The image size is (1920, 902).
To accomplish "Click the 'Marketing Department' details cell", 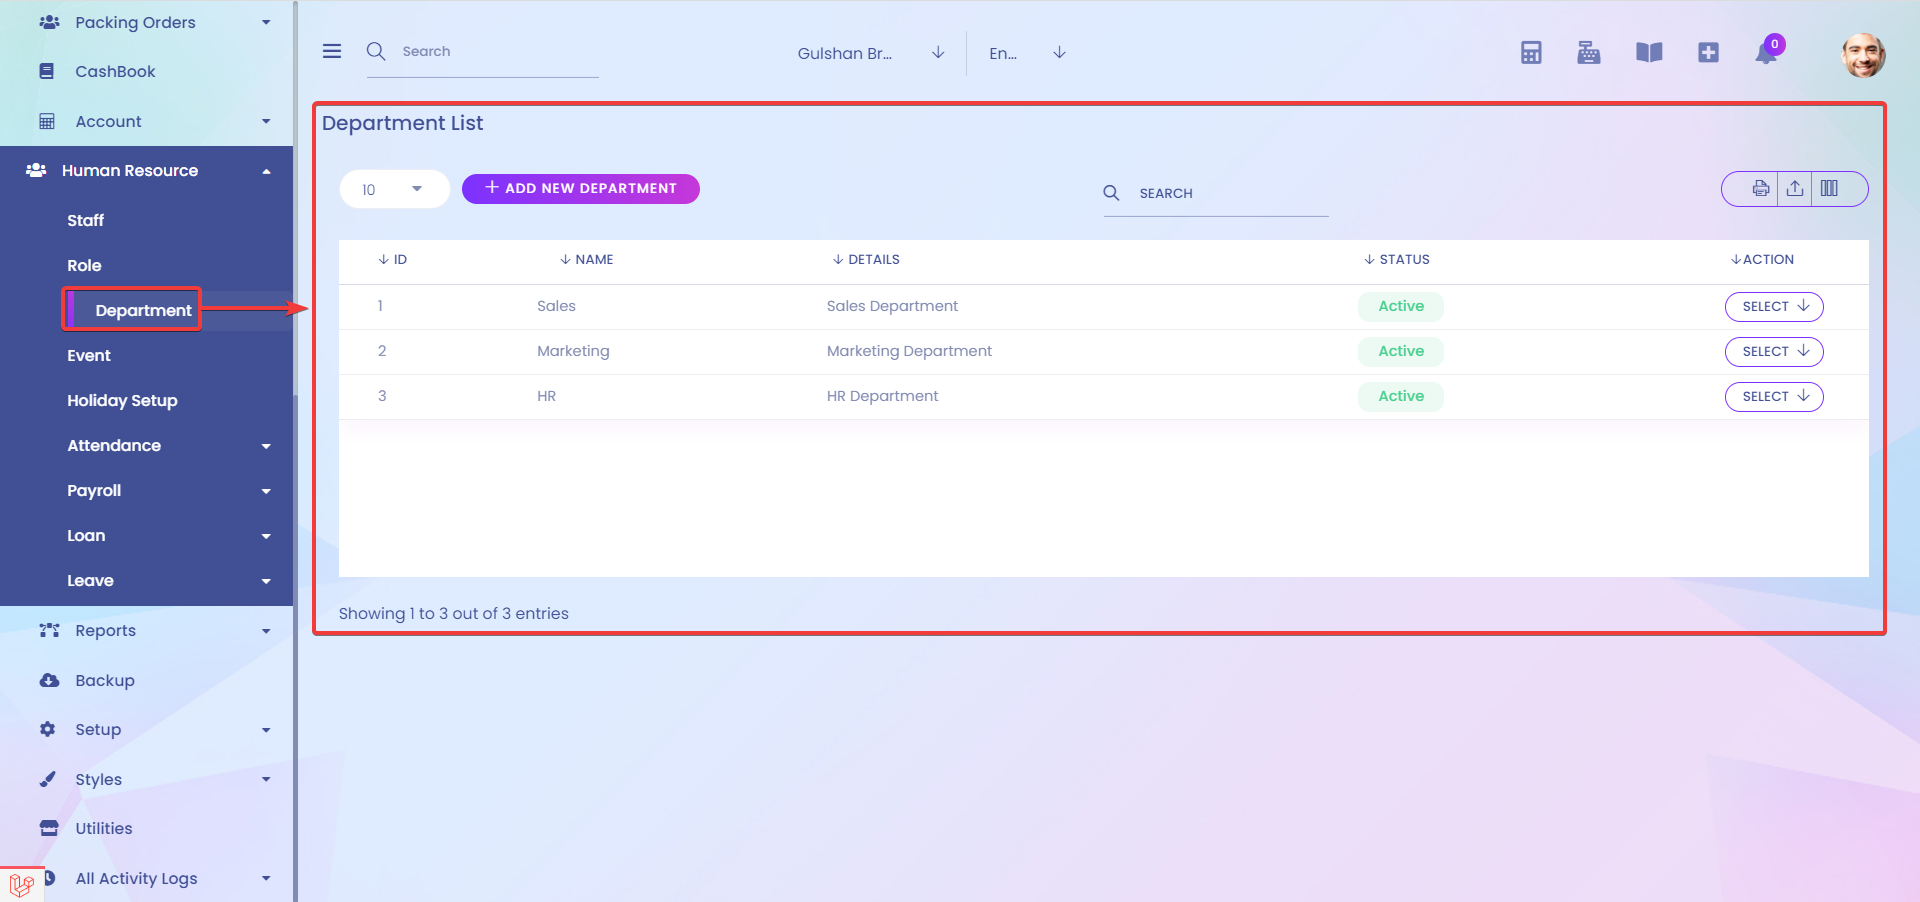I will tap(909, 351).
